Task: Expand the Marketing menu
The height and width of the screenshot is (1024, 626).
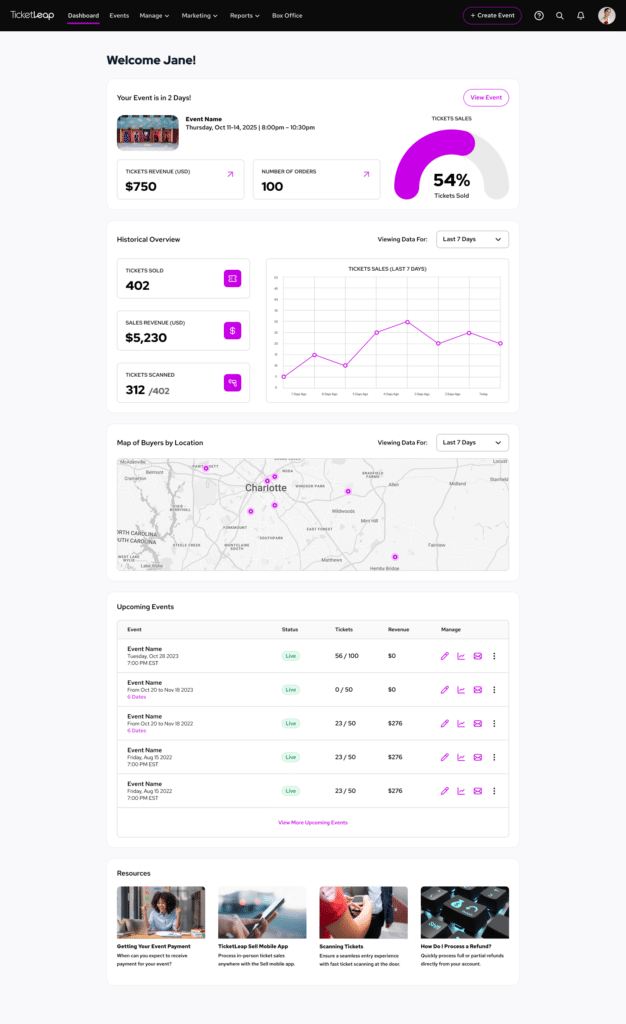Action: (200, 16)
